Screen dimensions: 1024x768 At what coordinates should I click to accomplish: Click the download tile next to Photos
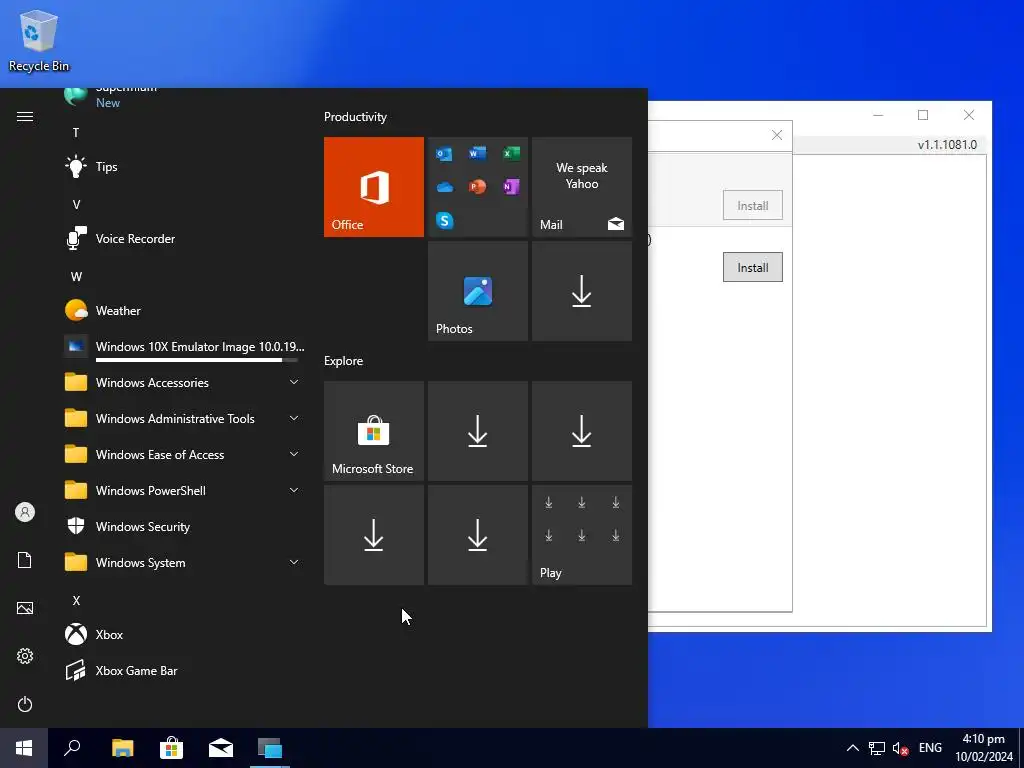coord(582,291)
